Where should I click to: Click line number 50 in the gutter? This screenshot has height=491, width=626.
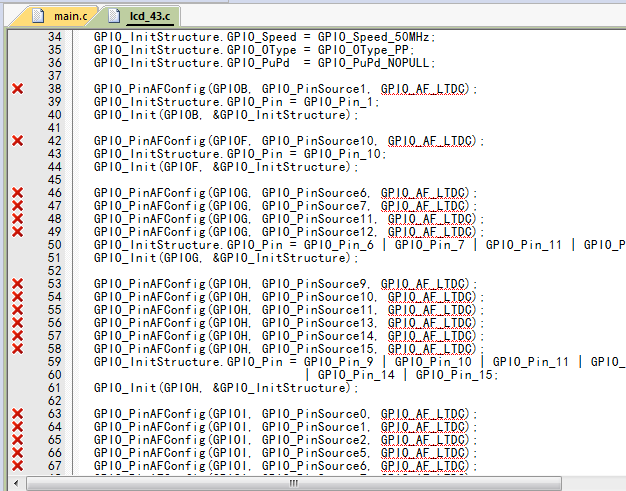click(55, 245)
